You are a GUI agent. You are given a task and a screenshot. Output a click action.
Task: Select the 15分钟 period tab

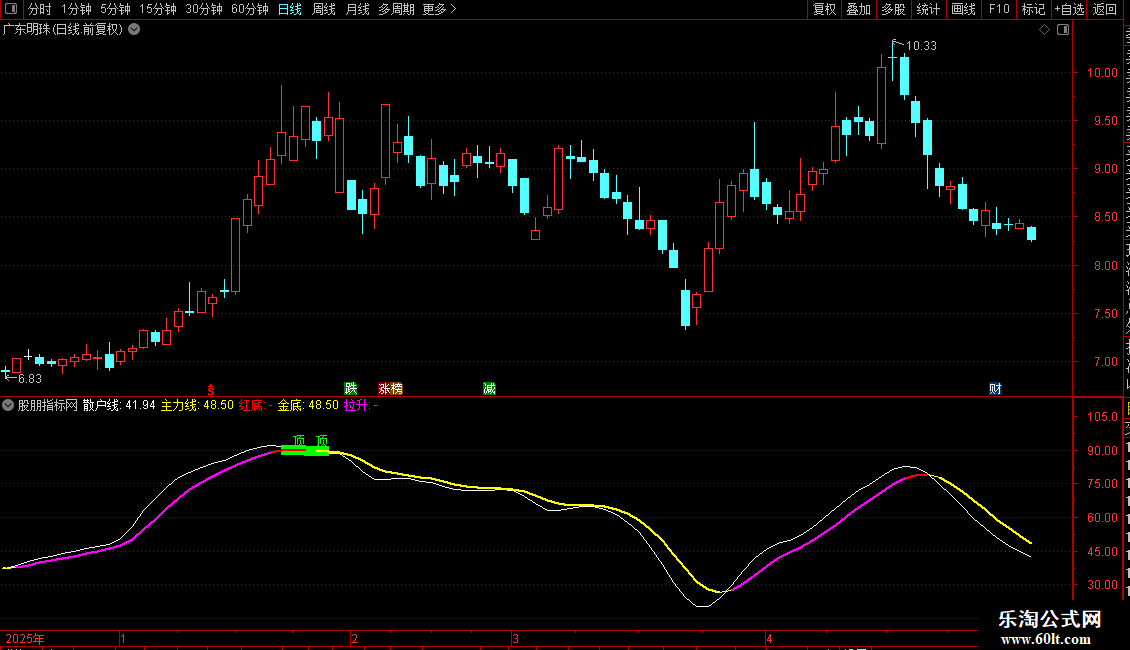pos(158,9)
